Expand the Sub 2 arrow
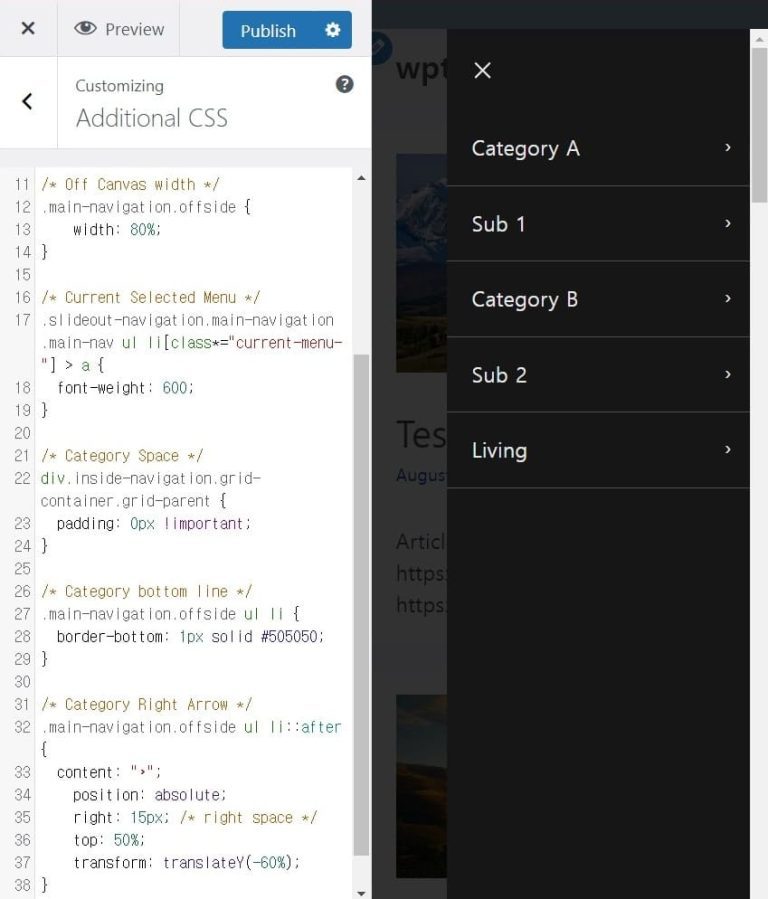 pos(727,375)
